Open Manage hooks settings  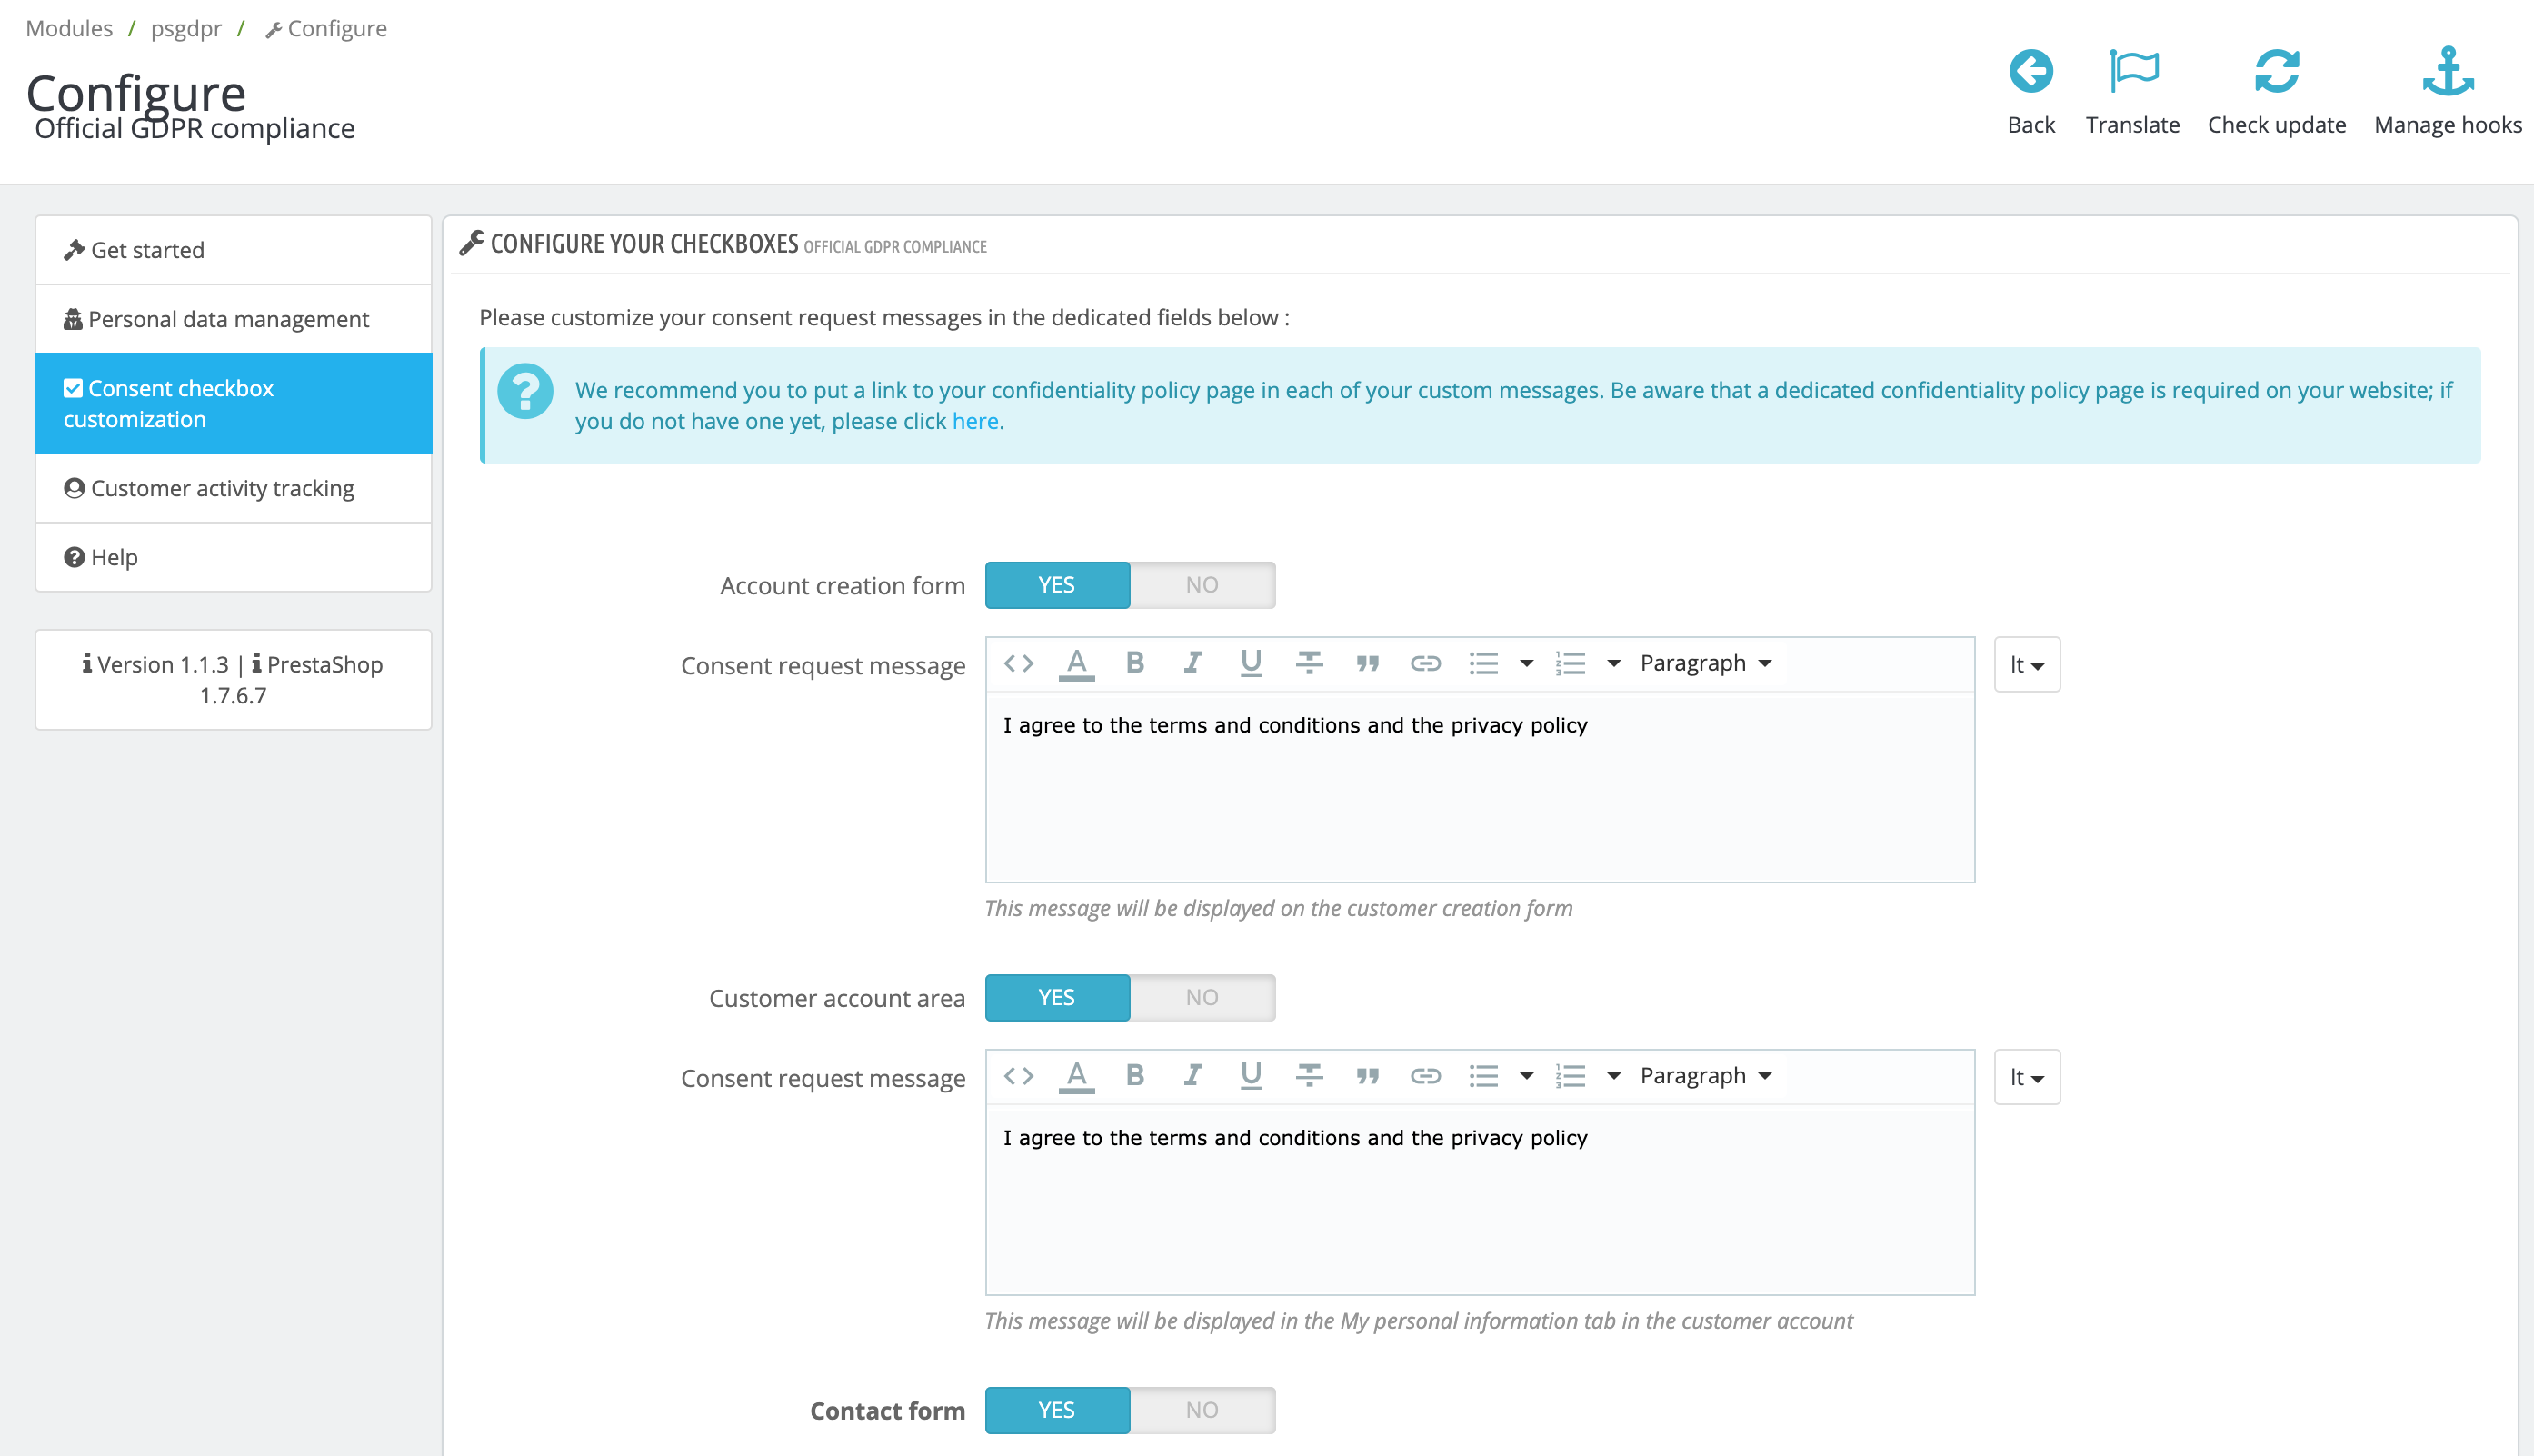coord(2447,90)
